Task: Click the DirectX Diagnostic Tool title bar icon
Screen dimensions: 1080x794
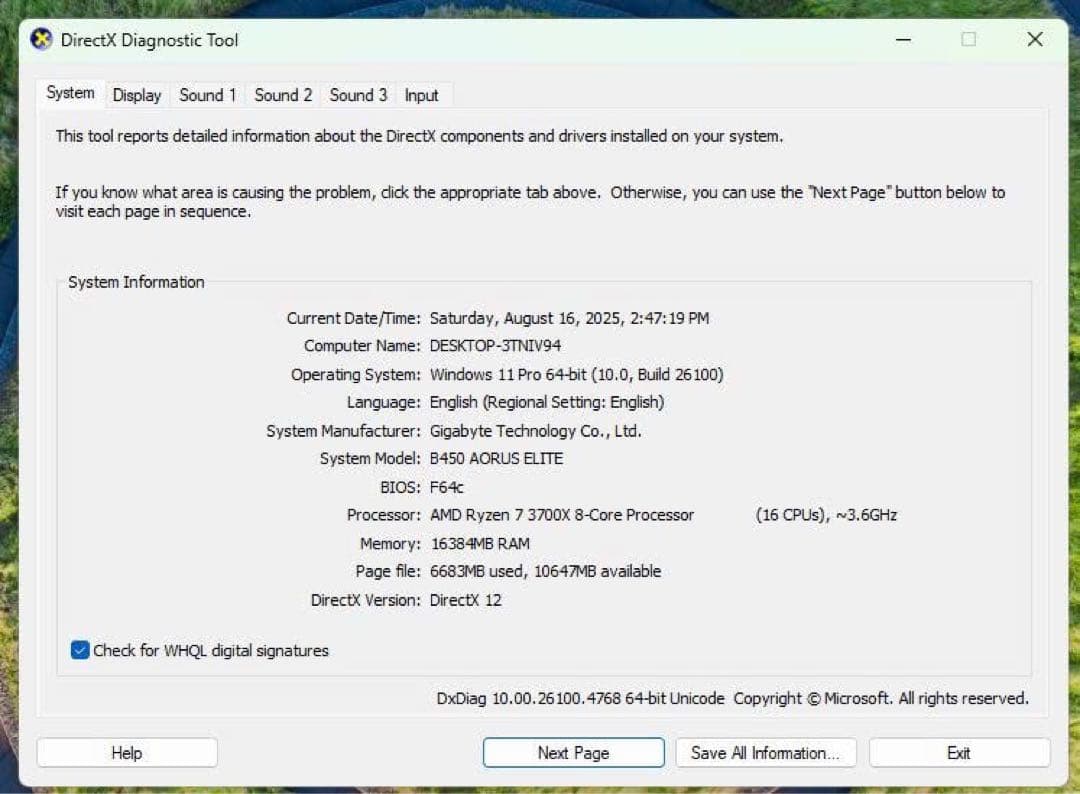Action: (x=41, y=40)
